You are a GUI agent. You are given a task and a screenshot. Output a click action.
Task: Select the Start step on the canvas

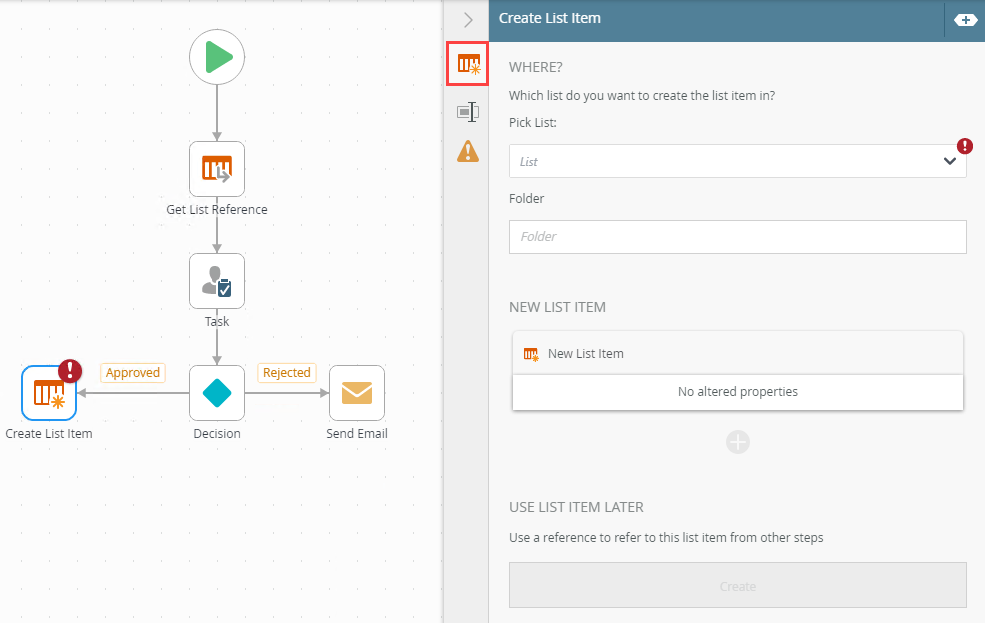coord(217,57)
